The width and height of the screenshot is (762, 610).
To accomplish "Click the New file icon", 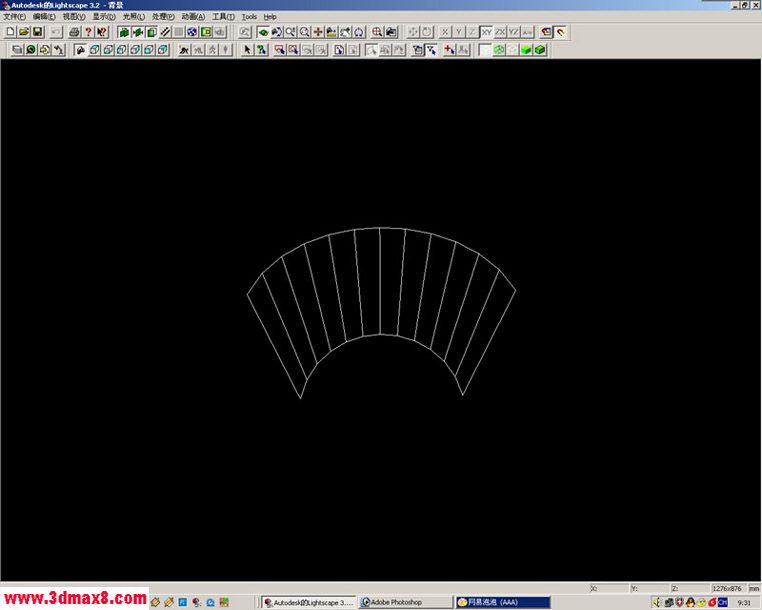I will tap(10, 32).
